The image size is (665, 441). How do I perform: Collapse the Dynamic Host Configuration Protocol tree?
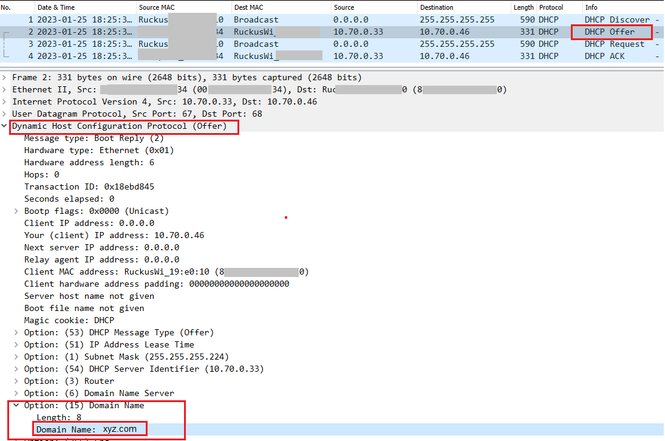[5, 127]
